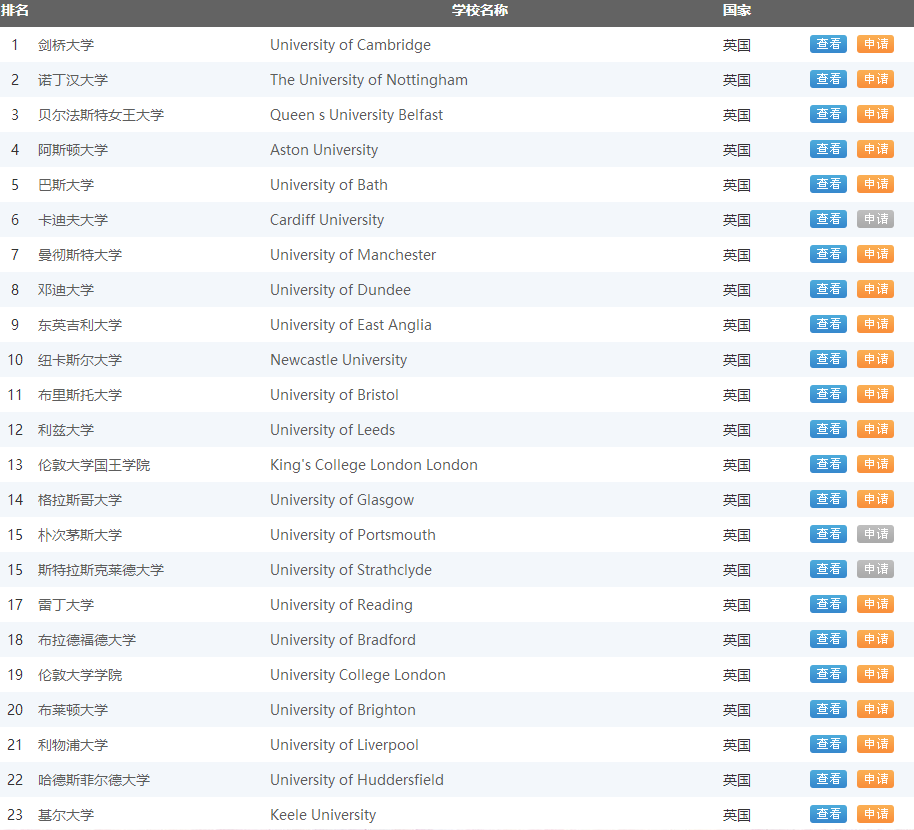The height and width of the screenshot is (830, 914).
Task: View Cardiff University with 查看 button
Action: (x=828, y=219)
